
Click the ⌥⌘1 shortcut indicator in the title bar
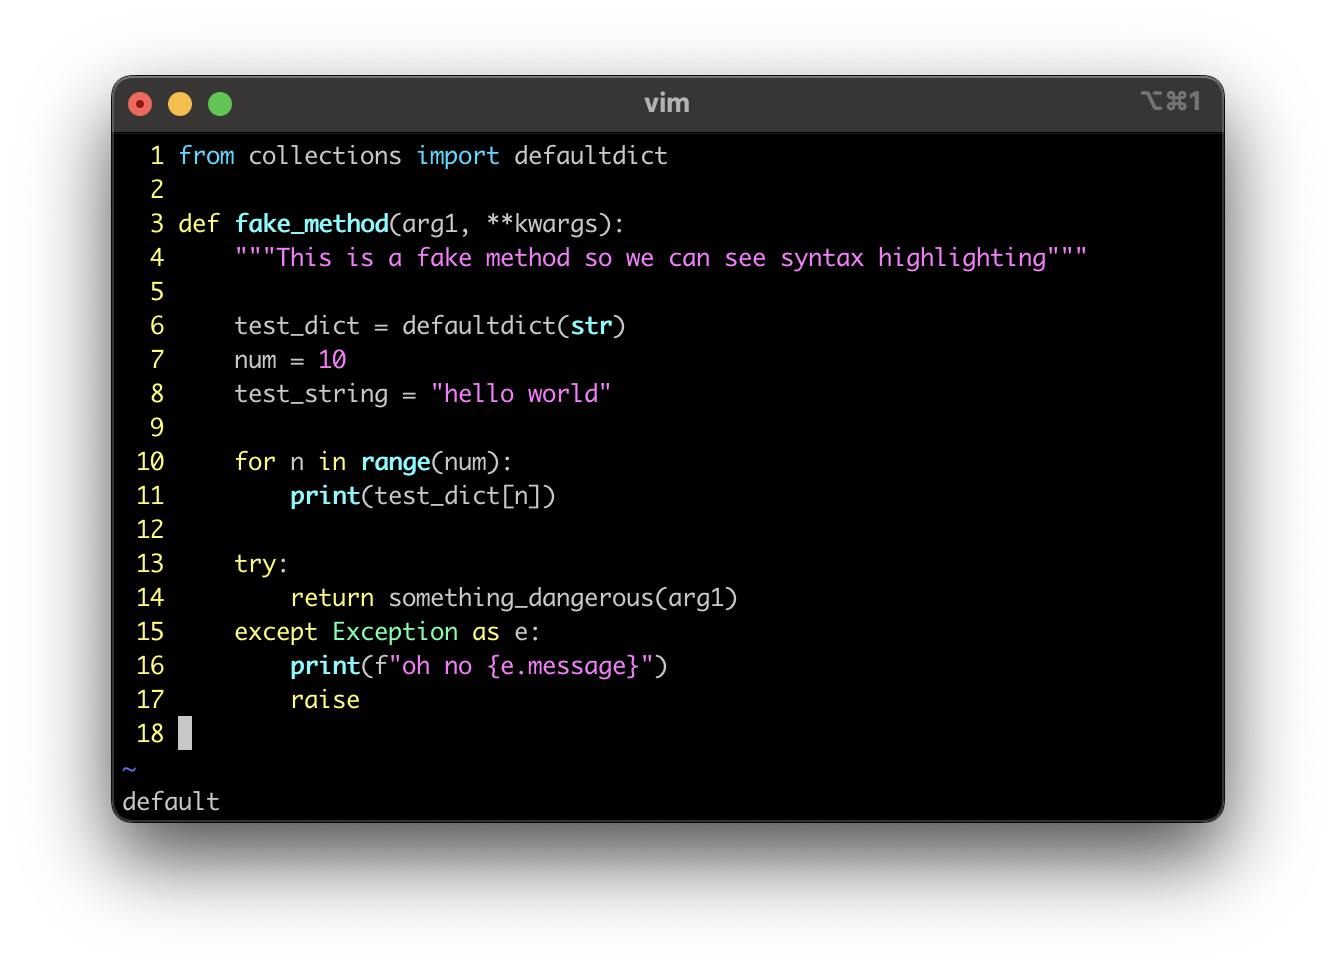point(1171,100)
